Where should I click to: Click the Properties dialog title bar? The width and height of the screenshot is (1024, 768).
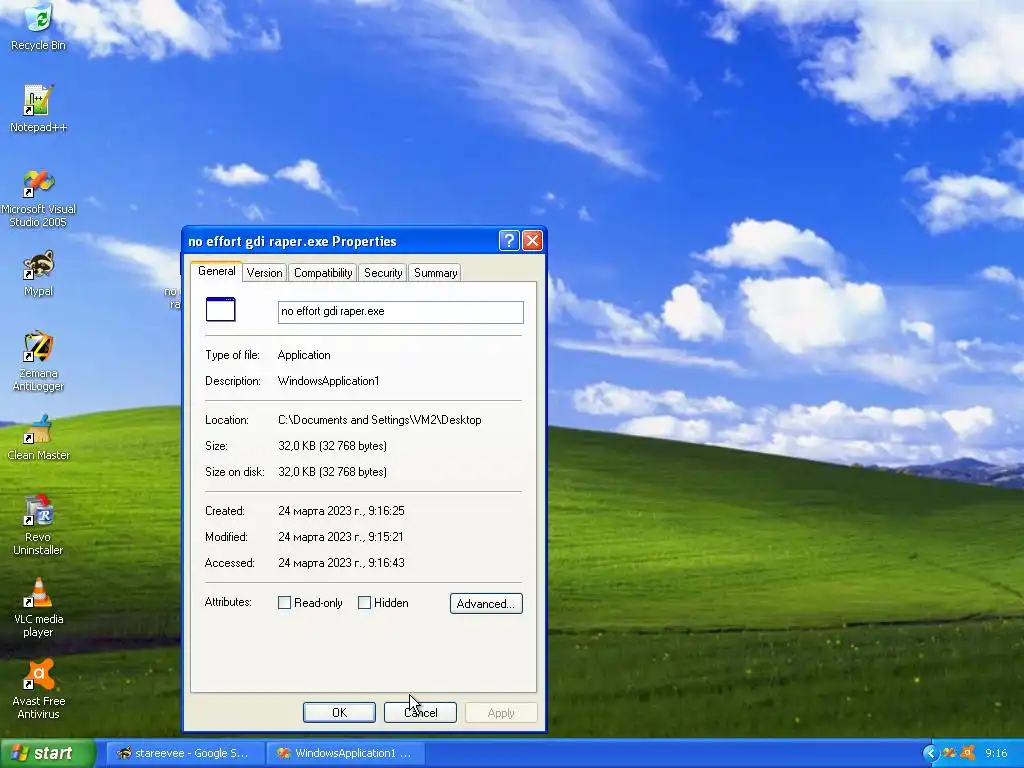tap(340, 241)
